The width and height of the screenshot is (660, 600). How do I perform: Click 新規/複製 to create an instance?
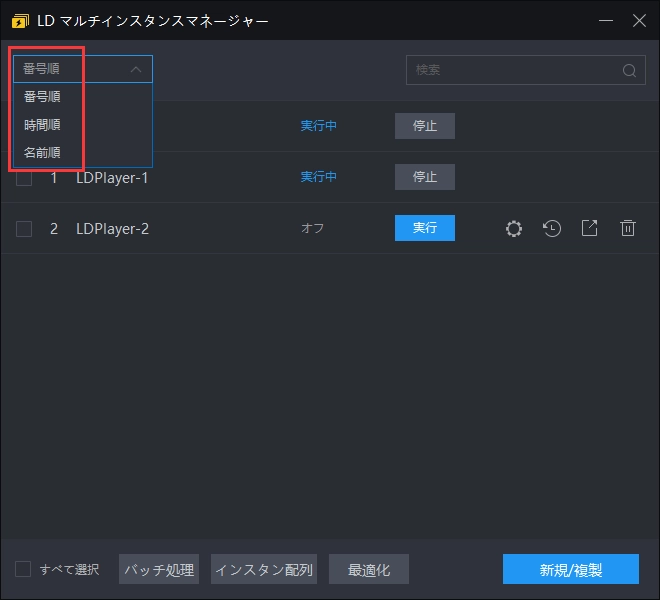571,569
